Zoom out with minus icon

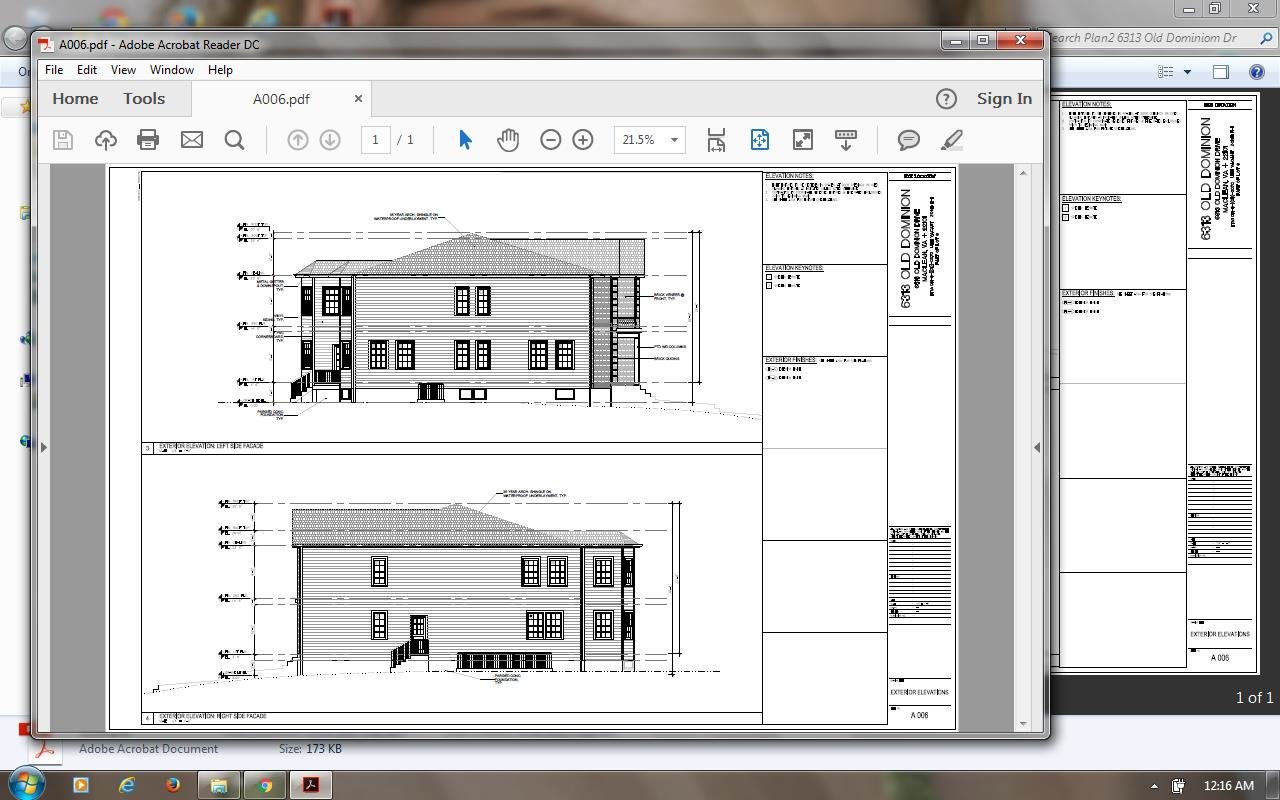550,140
